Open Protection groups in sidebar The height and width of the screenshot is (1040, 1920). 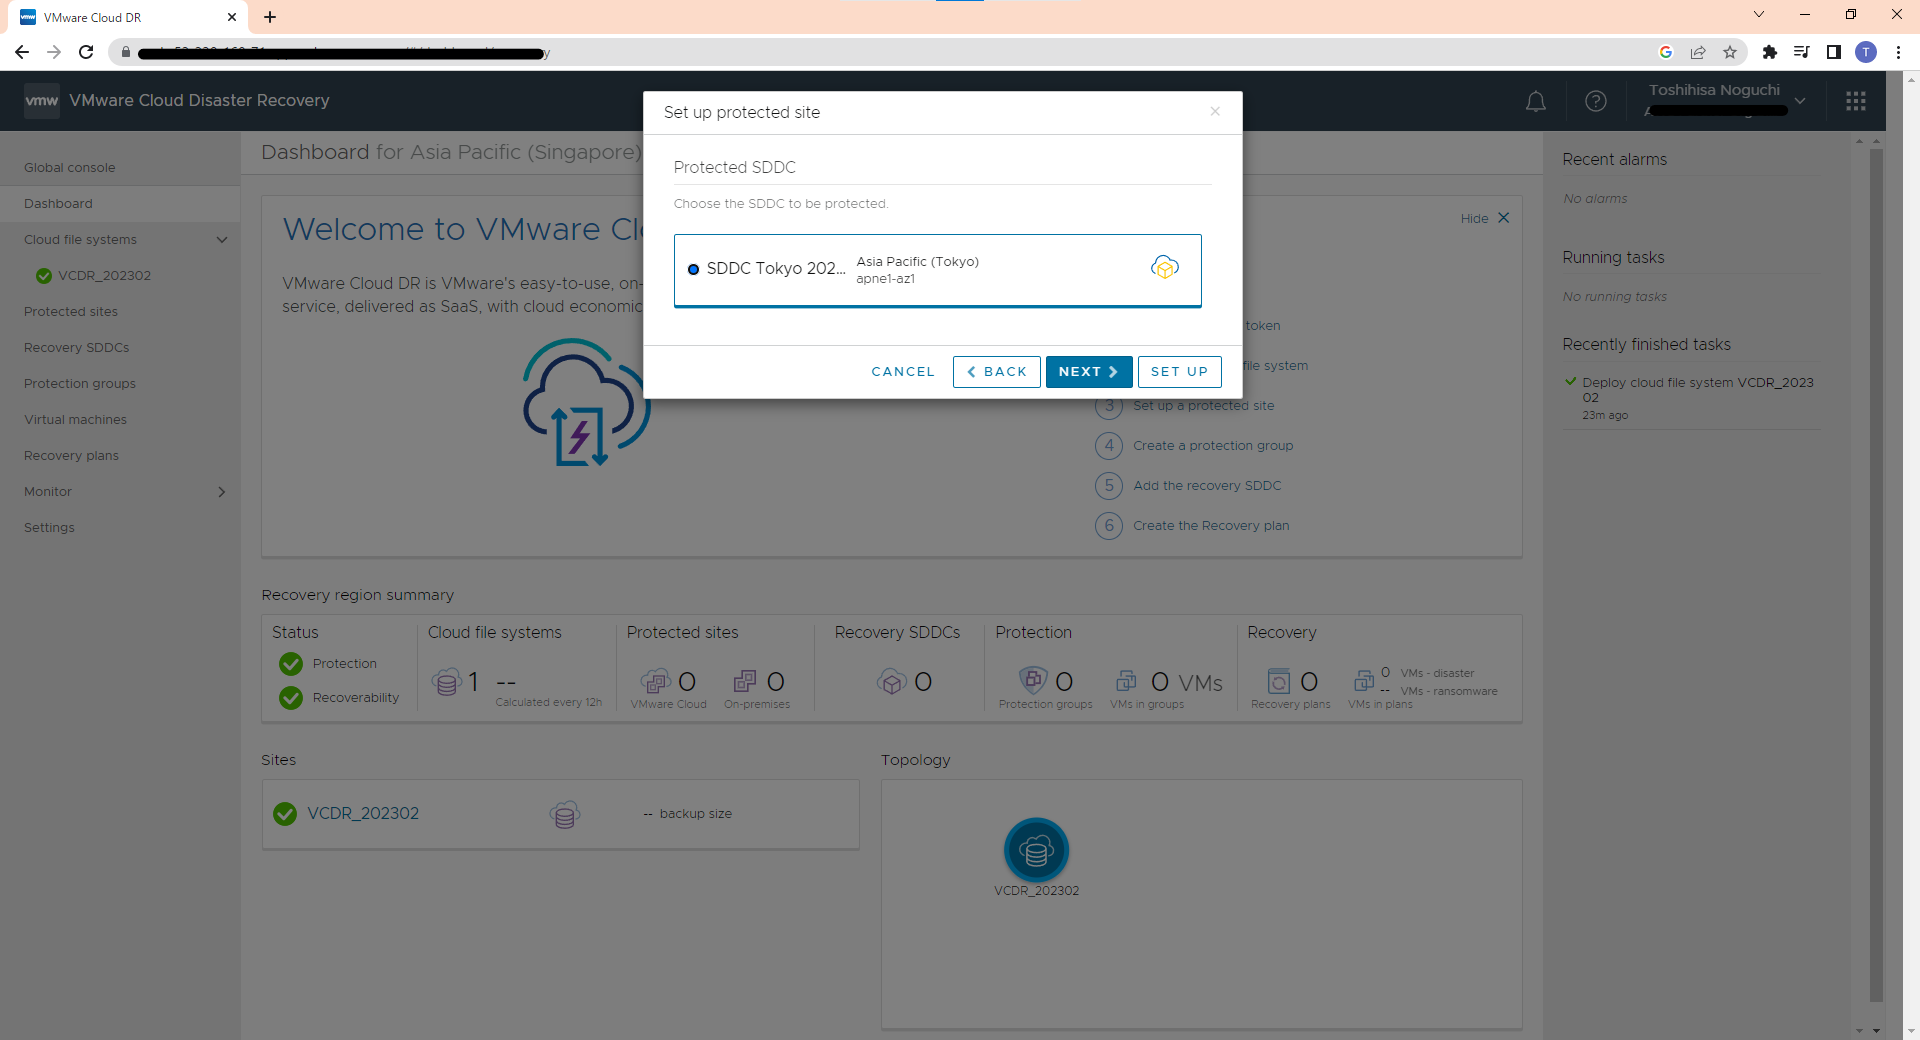pos(80,383)
